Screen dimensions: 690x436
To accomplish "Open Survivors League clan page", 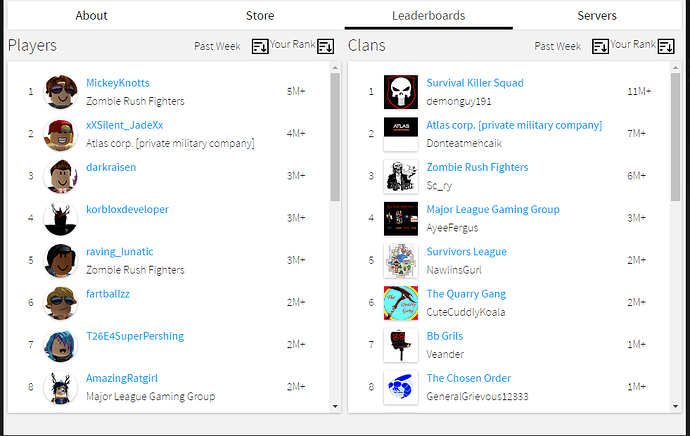I will (466, 252).
